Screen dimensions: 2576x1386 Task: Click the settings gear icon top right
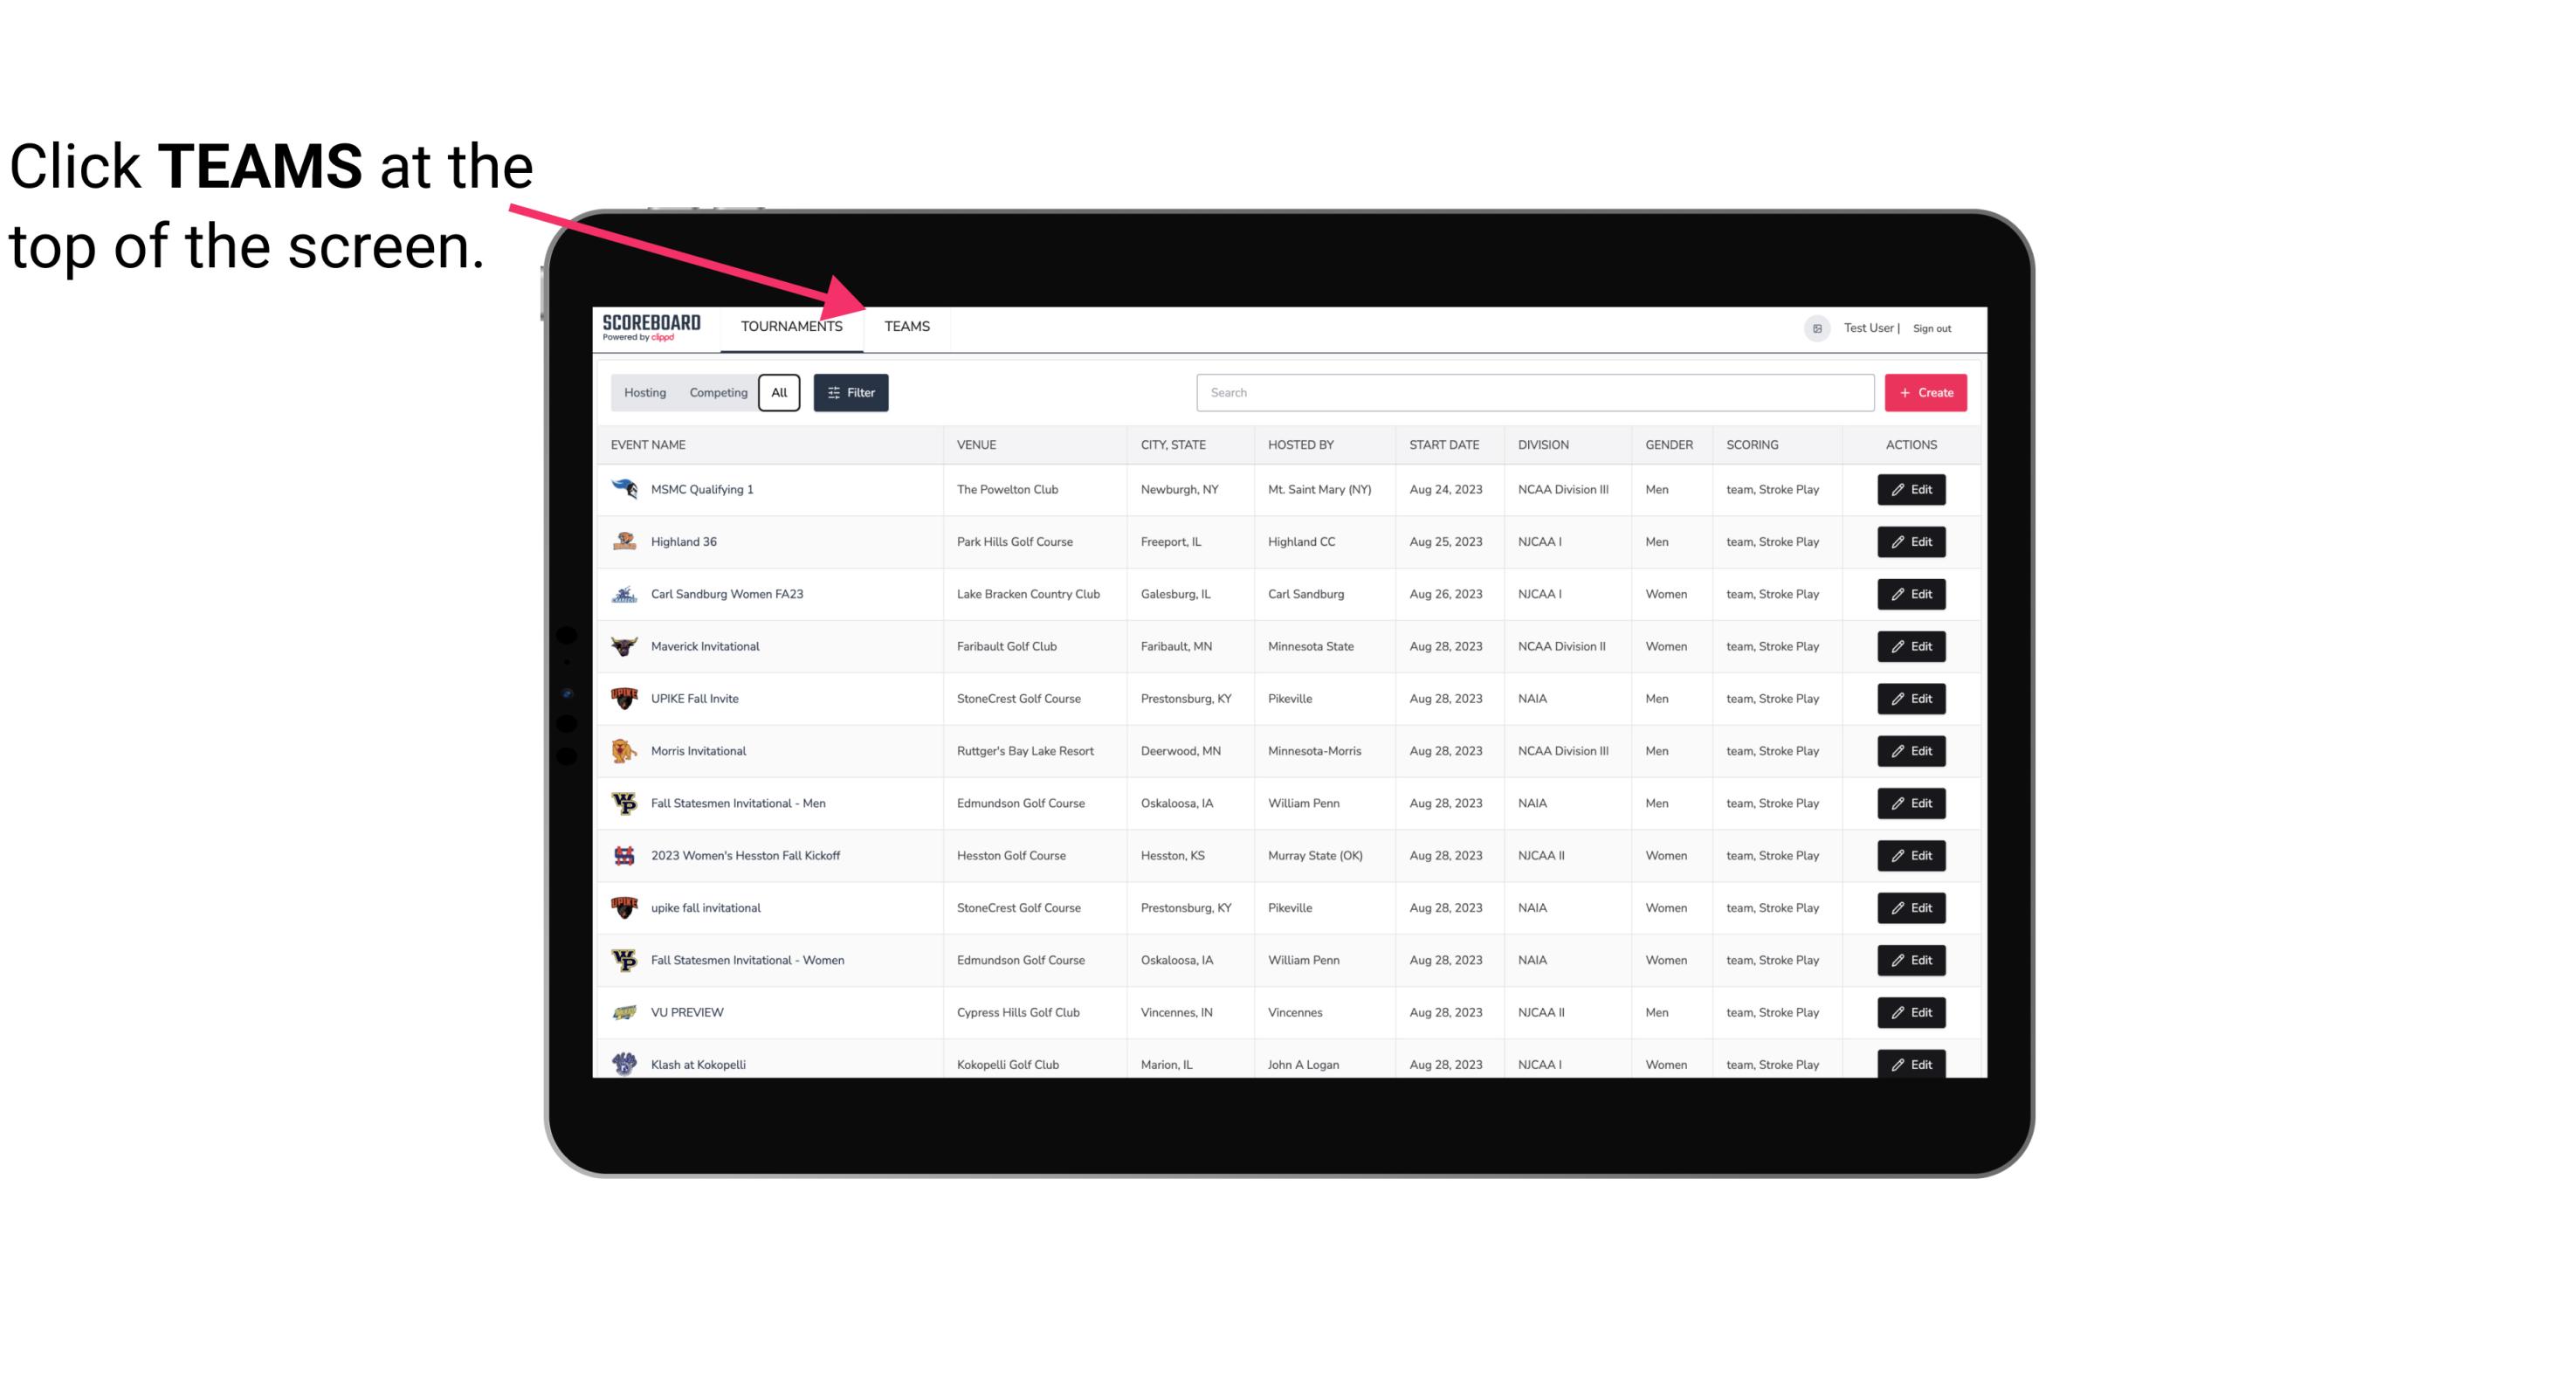tap(1815, 326)
